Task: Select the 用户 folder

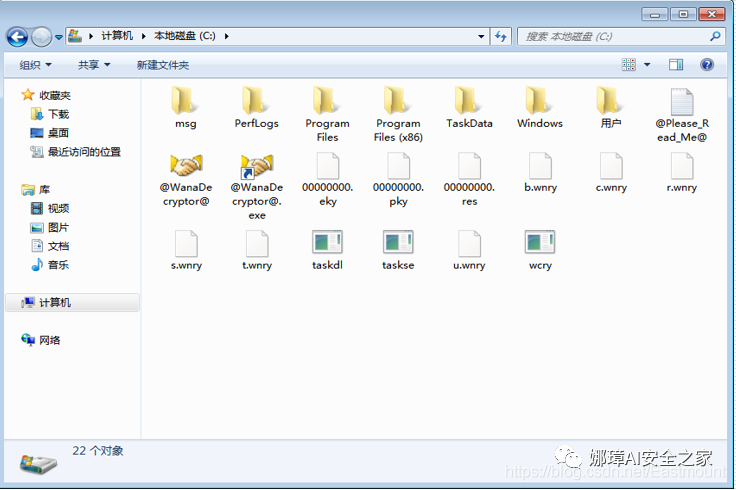Action: [611, 108]
